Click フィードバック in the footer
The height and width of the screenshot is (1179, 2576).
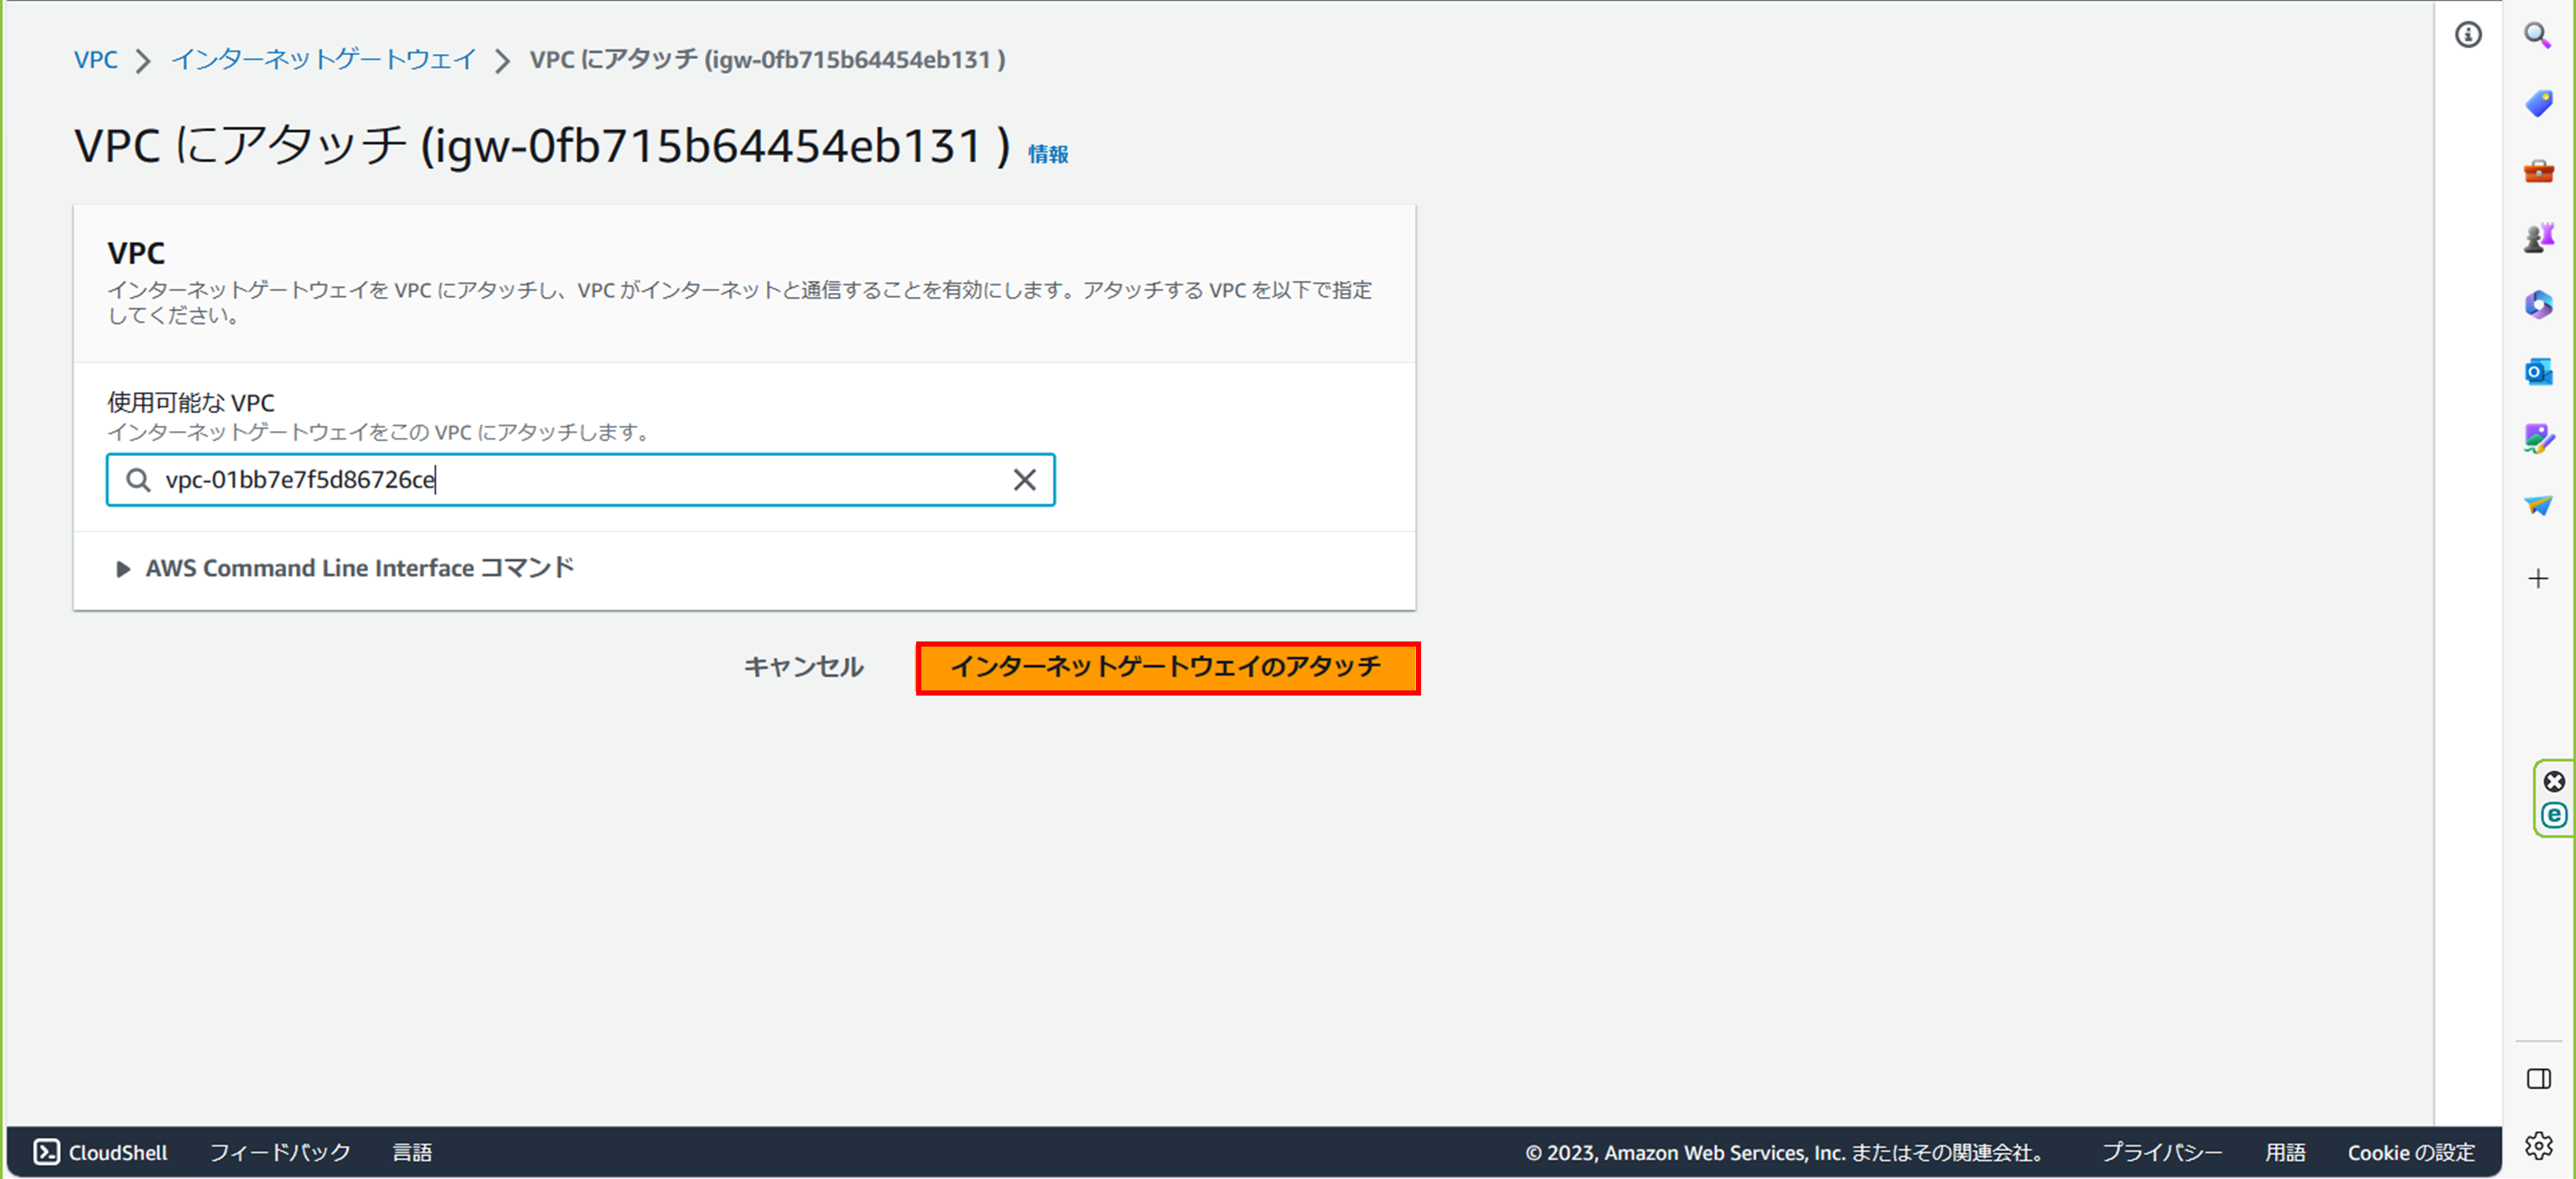pyautogui.click(x=280, y=1152)
